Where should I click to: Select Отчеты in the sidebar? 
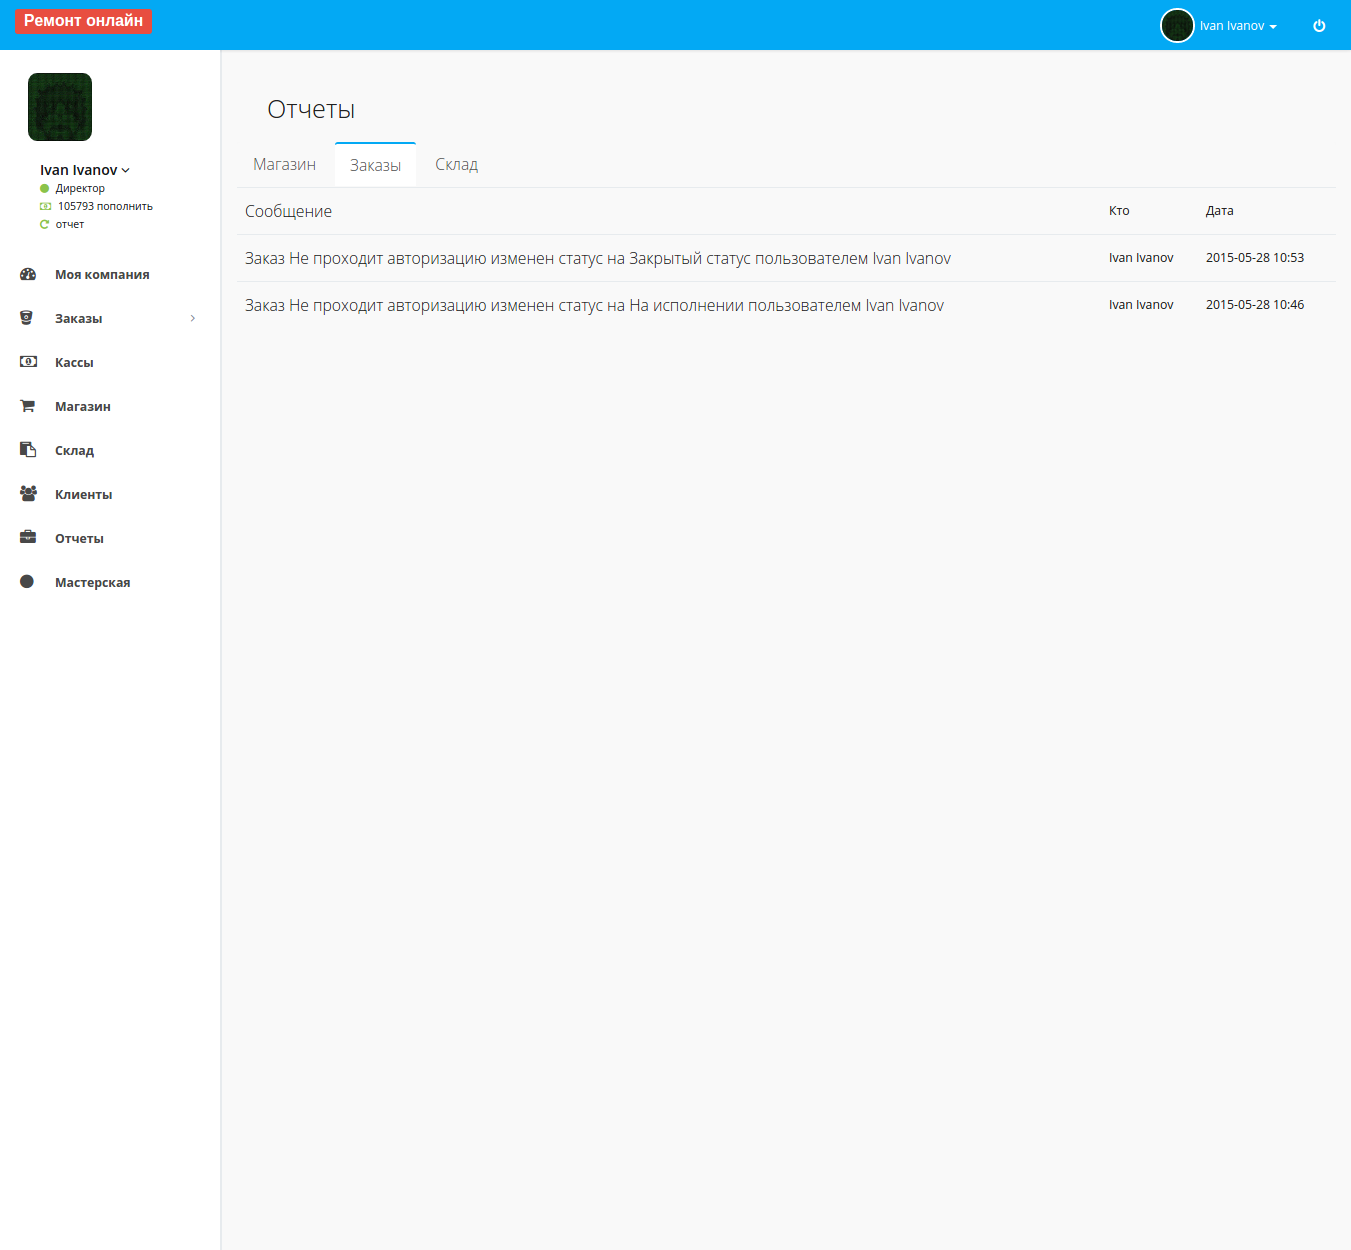tap(79, 539)
